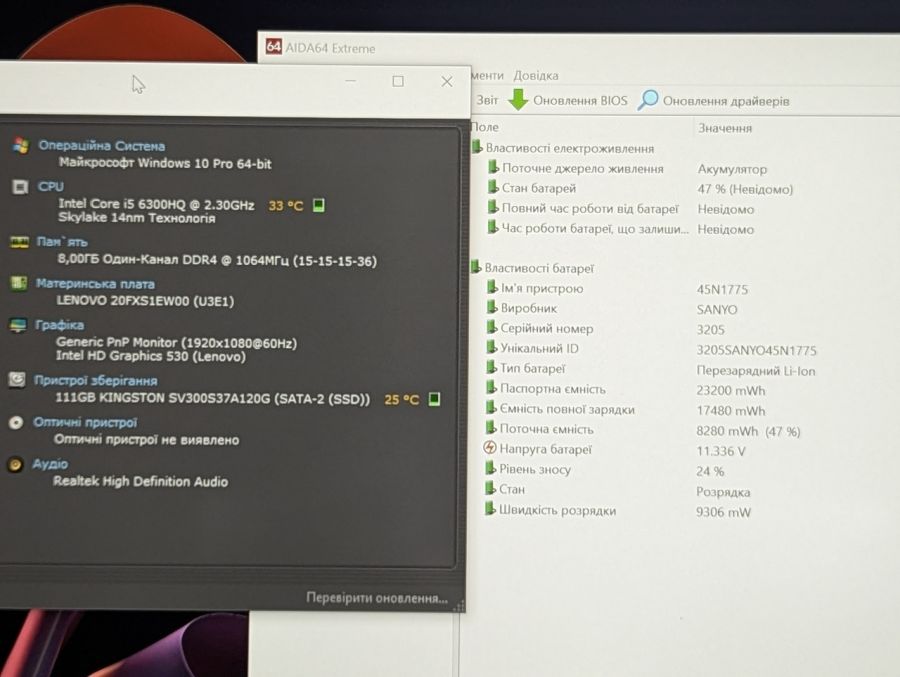
Task: Click the Материнська плата board icon
Action: (x=18, y=283)
